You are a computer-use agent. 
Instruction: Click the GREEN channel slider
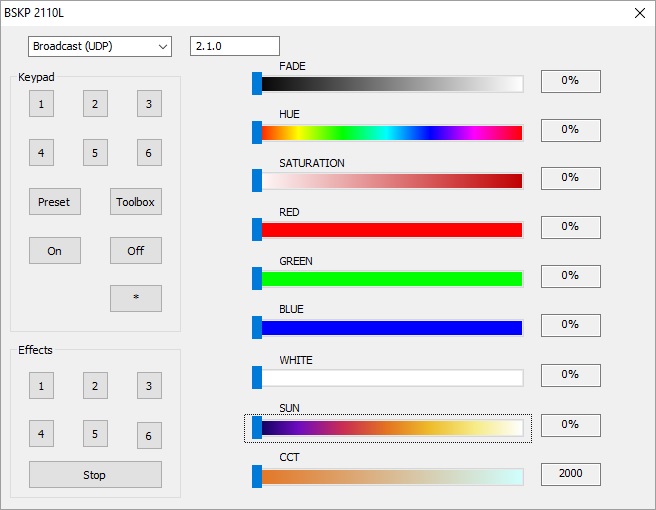(x=388, y=279)
